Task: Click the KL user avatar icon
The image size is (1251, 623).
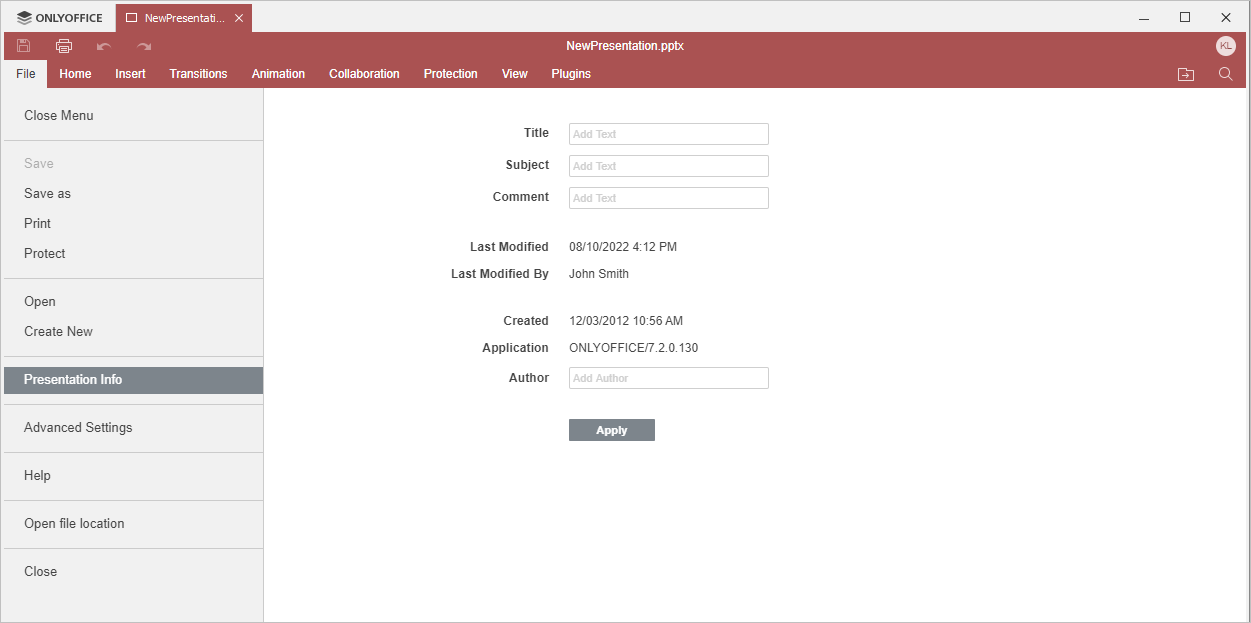Action: (1226, 46)
